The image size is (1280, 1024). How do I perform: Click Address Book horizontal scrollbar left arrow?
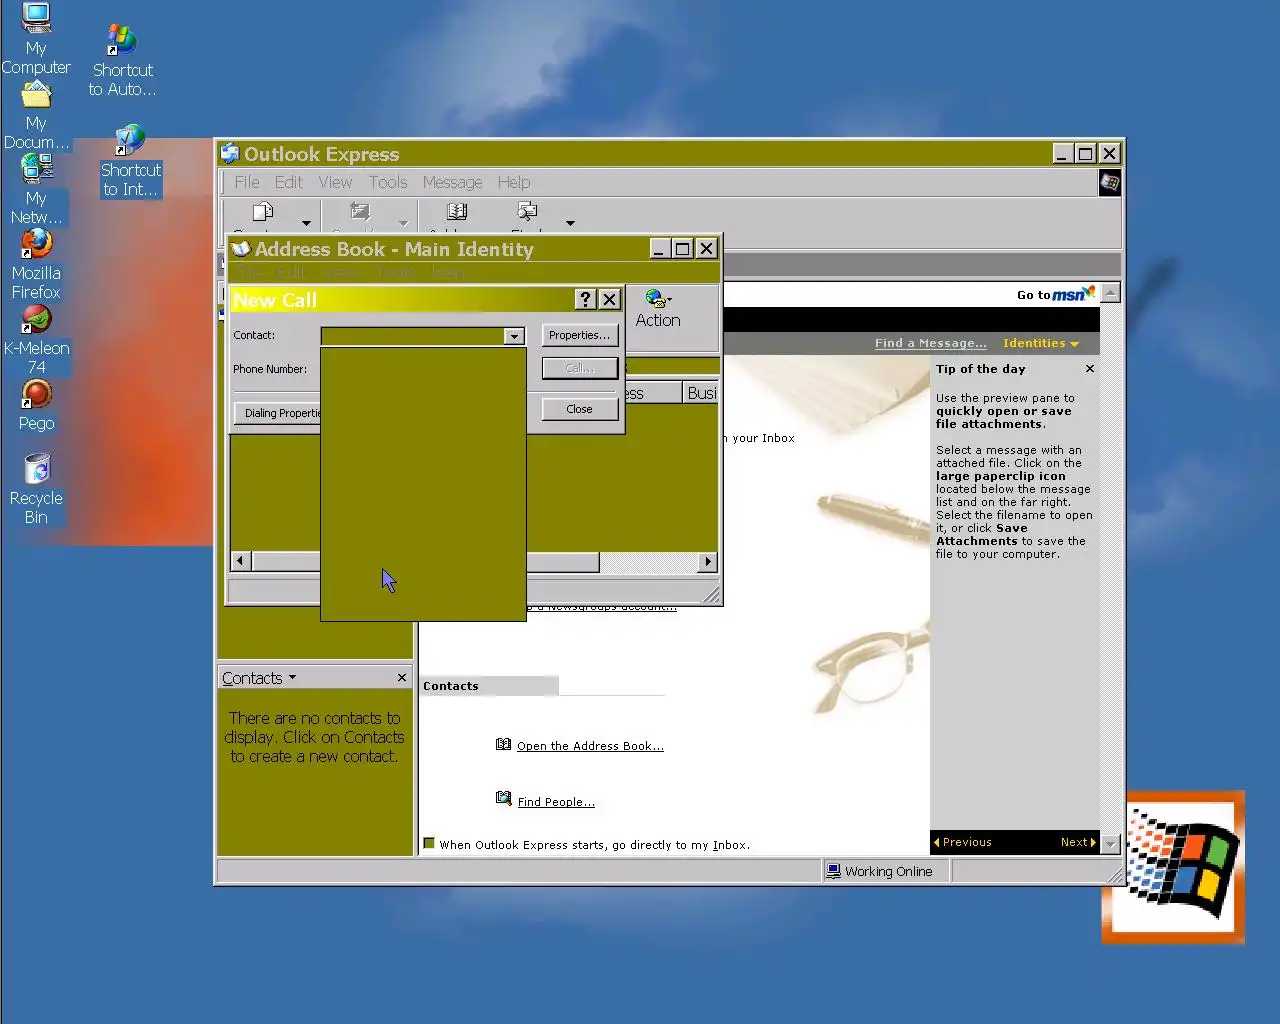(240, 561)
